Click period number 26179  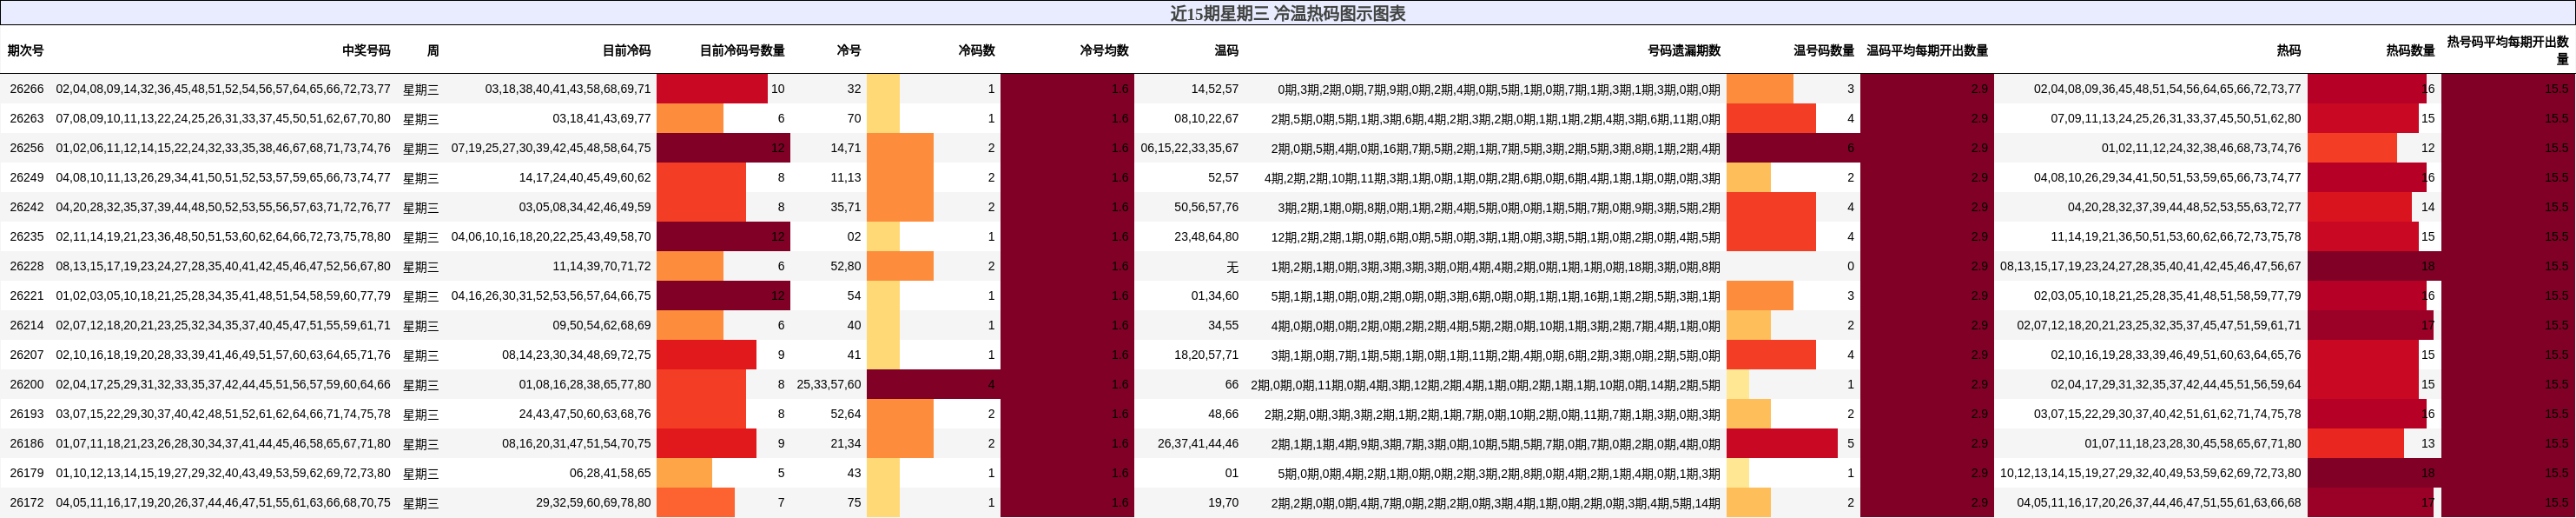pyautogui.click(x=27, y=473)
